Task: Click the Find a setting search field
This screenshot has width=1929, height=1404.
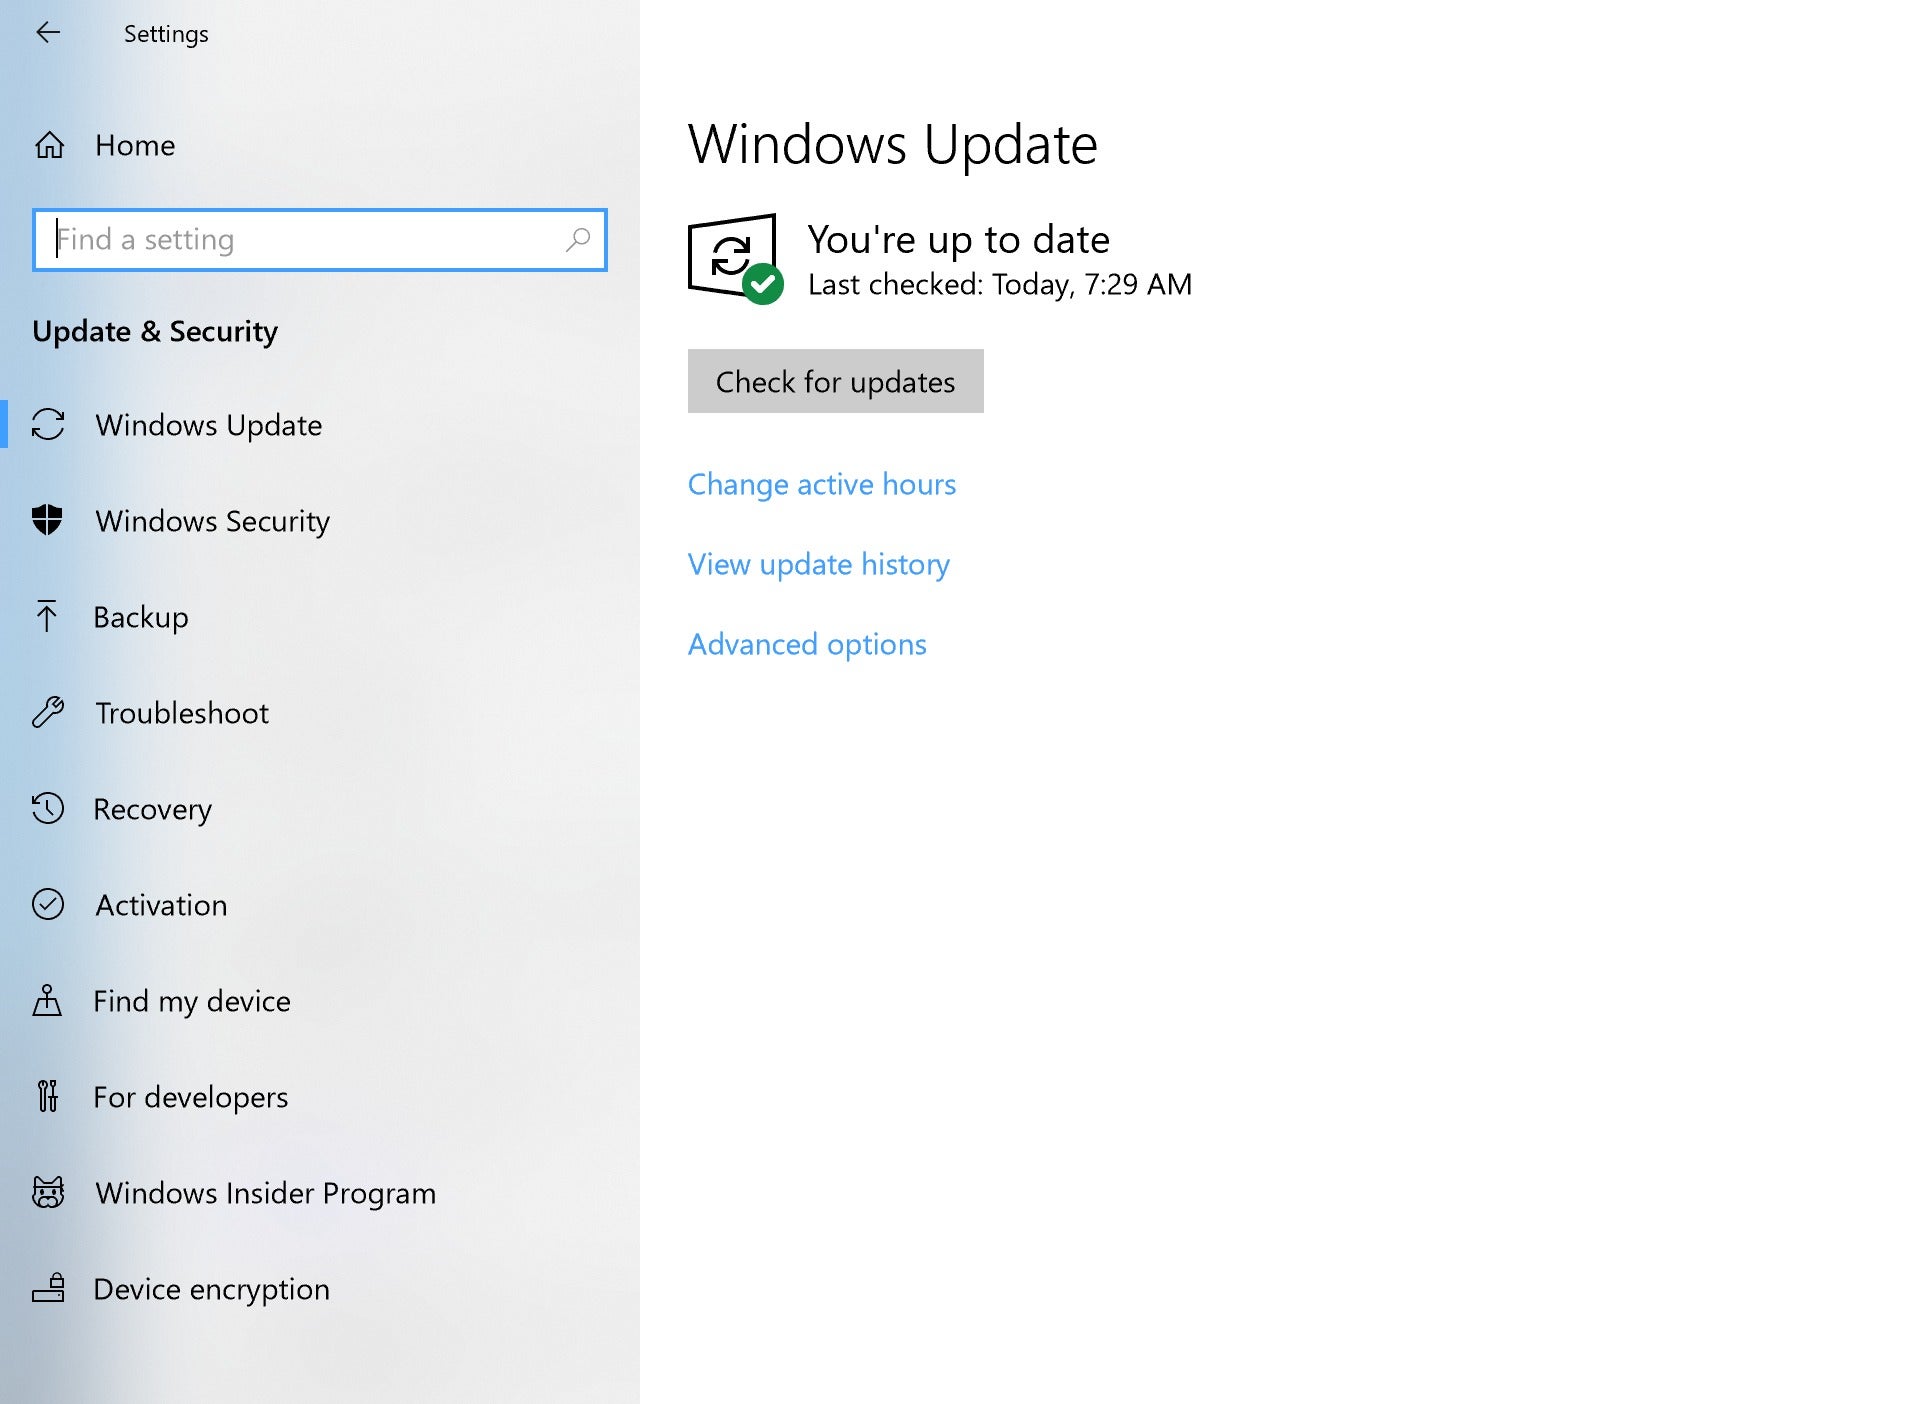Action: 321,238
